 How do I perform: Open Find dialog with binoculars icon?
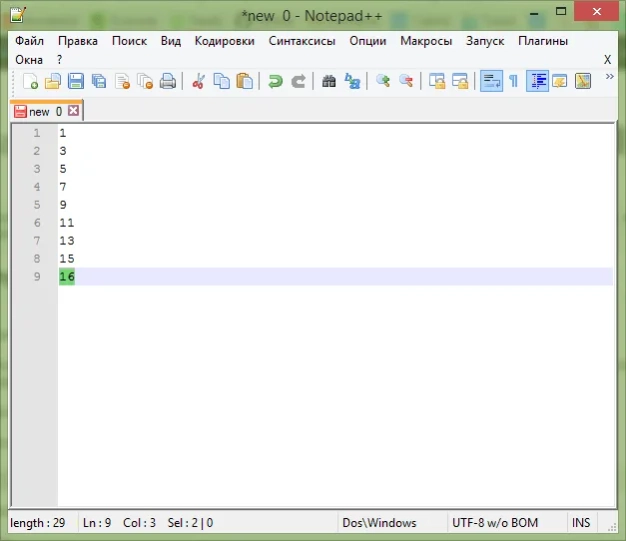click(x=329, y=81)
